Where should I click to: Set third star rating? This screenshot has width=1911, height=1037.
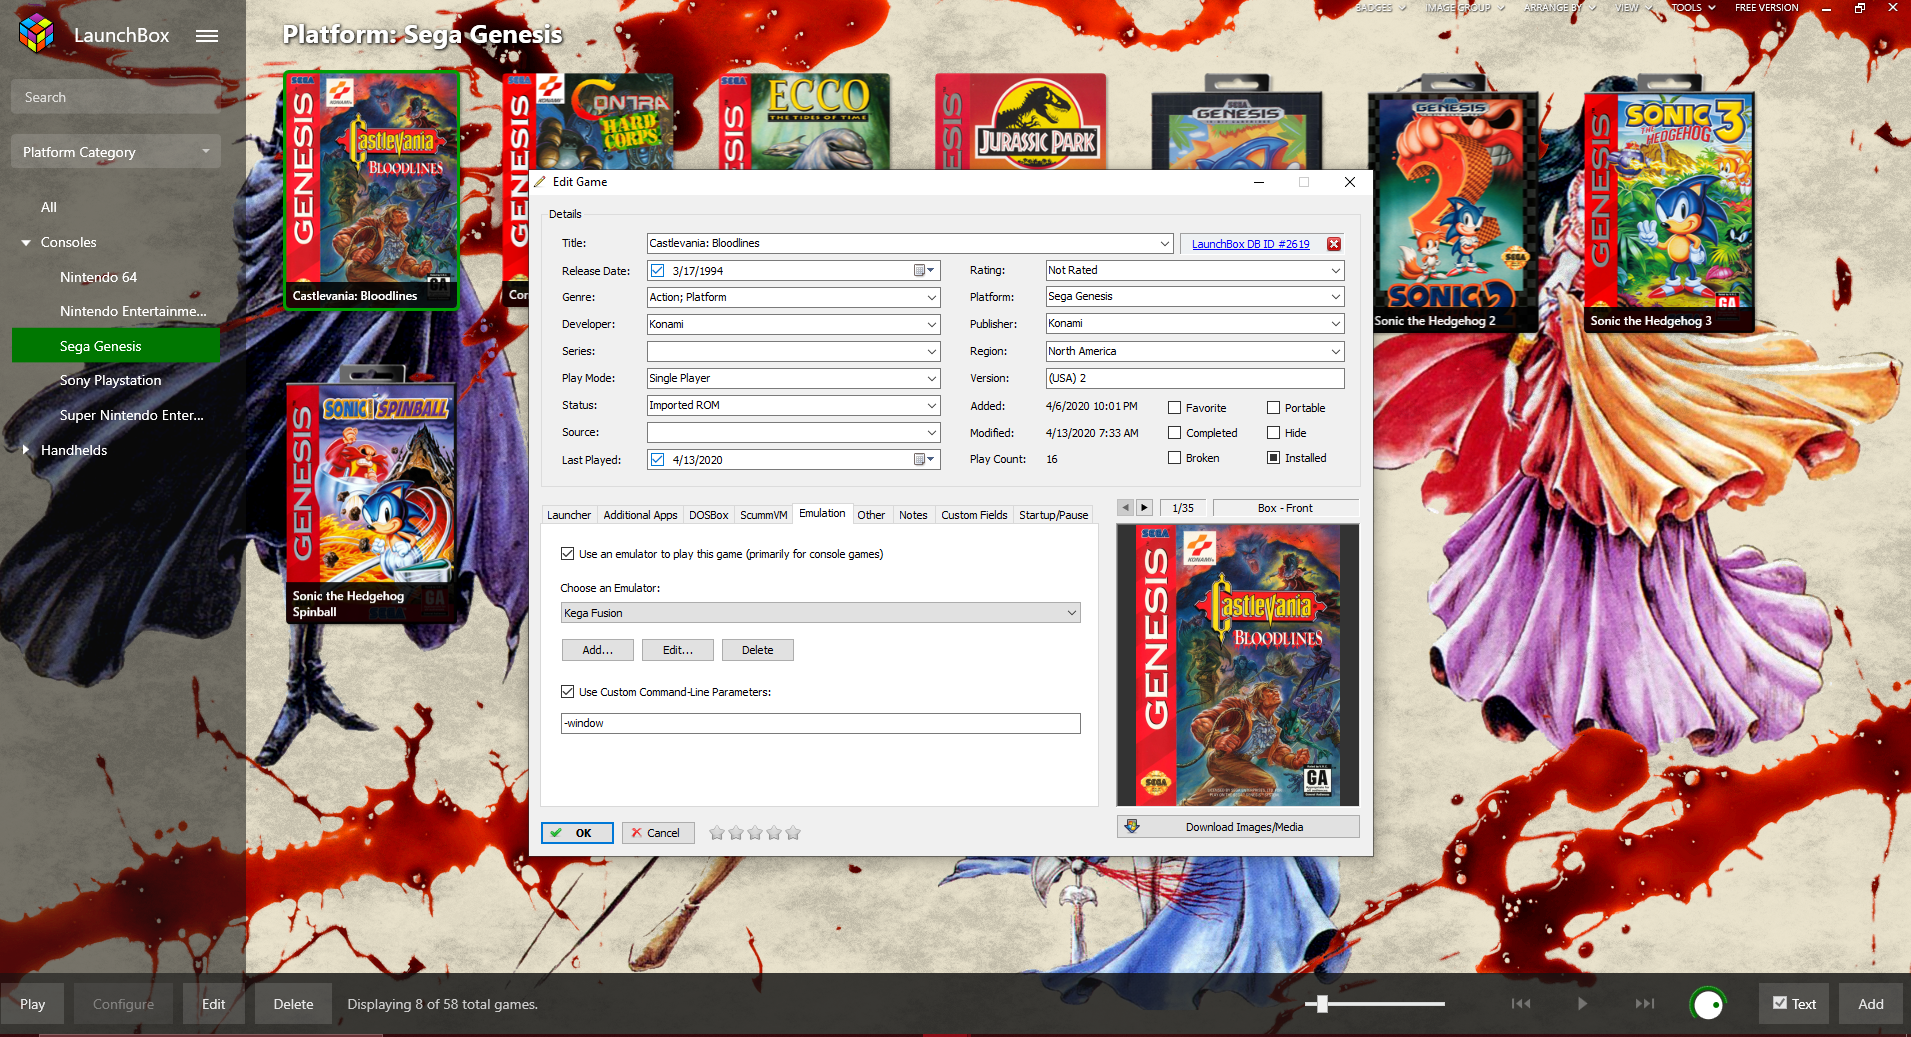click(755, 833)
